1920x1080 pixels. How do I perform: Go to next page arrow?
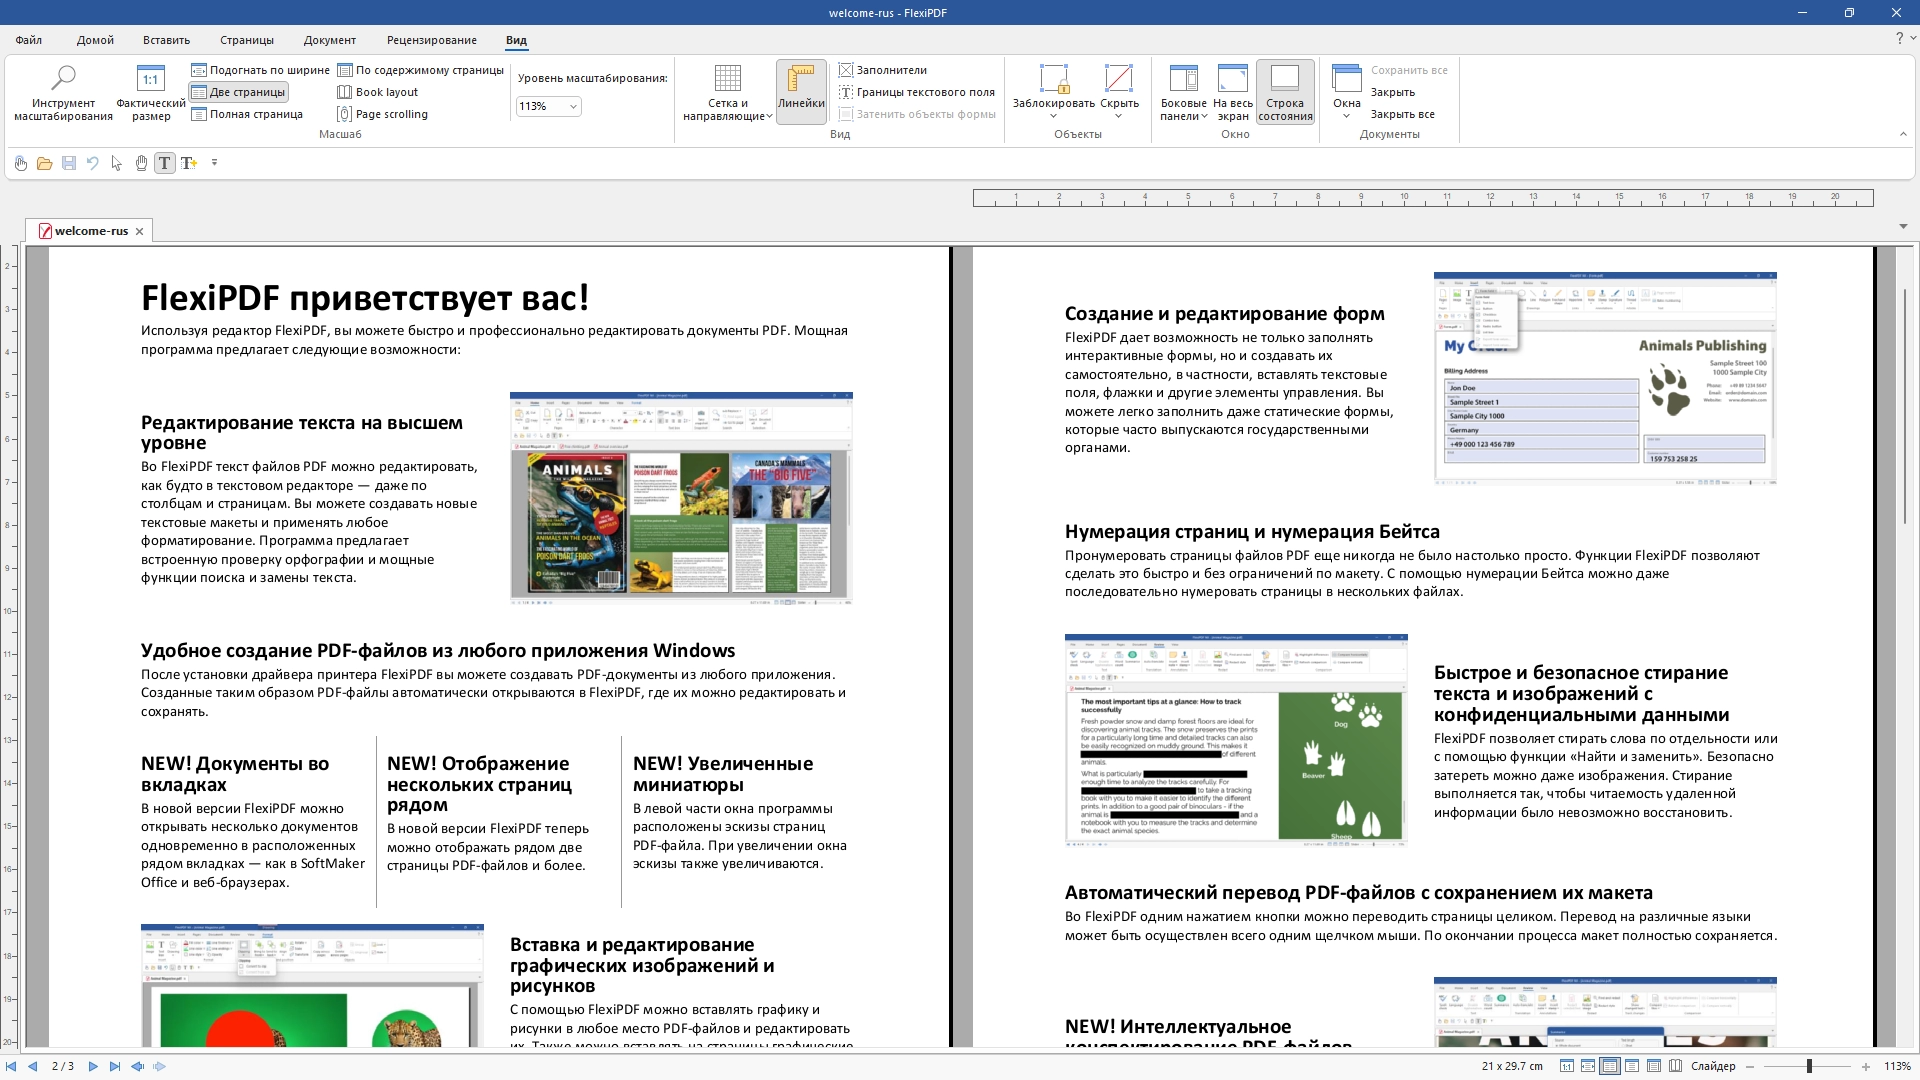pos(93,1066)
